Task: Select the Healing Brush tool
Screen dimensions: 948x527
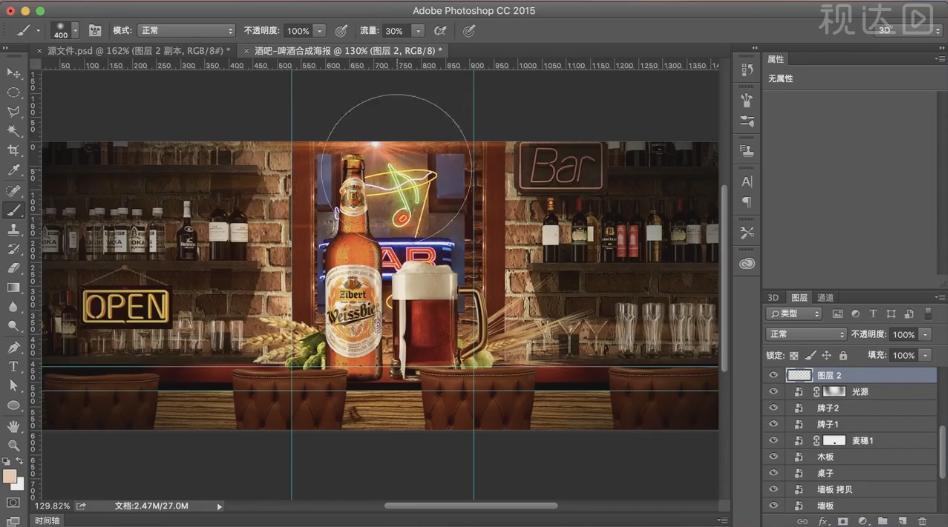Action: pyautogui.click(x=13, y=191)
